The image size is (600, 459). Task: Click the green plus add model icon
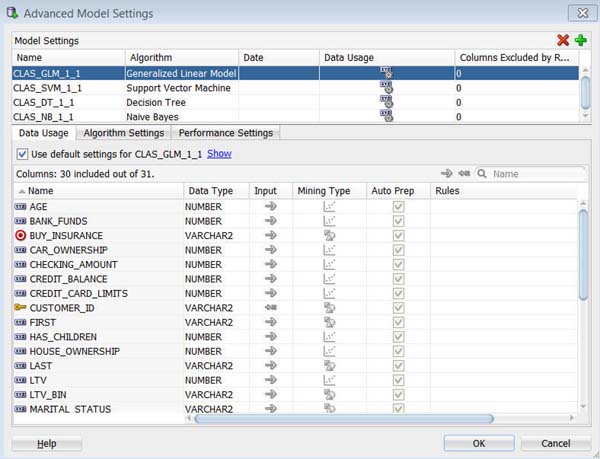(x=580, y=40)
